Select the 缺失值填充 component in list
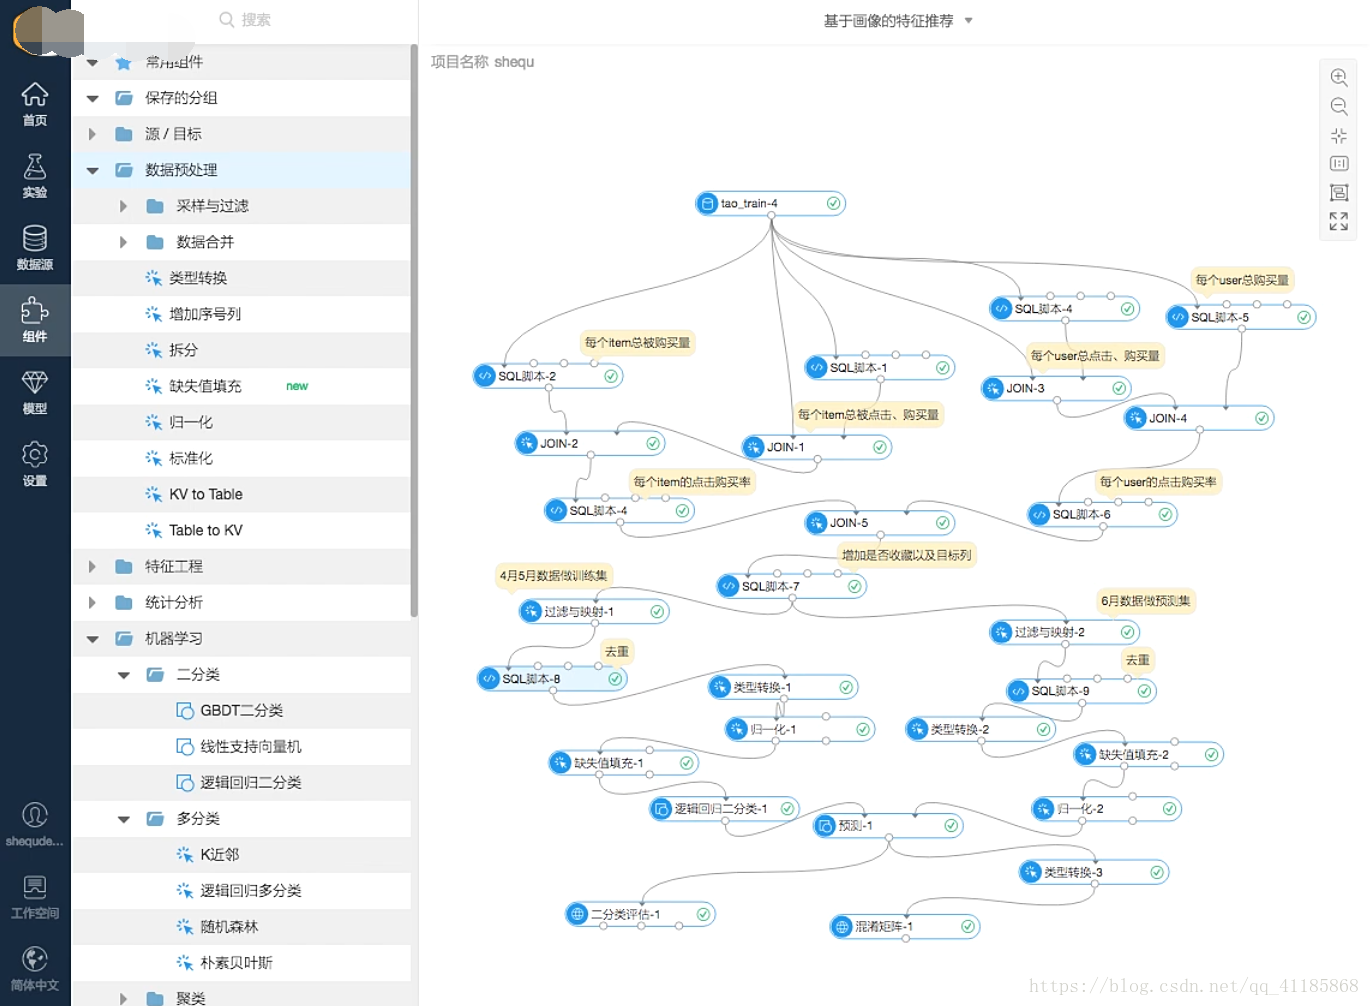This screenshot has height=1006, width=1370. 241,386
